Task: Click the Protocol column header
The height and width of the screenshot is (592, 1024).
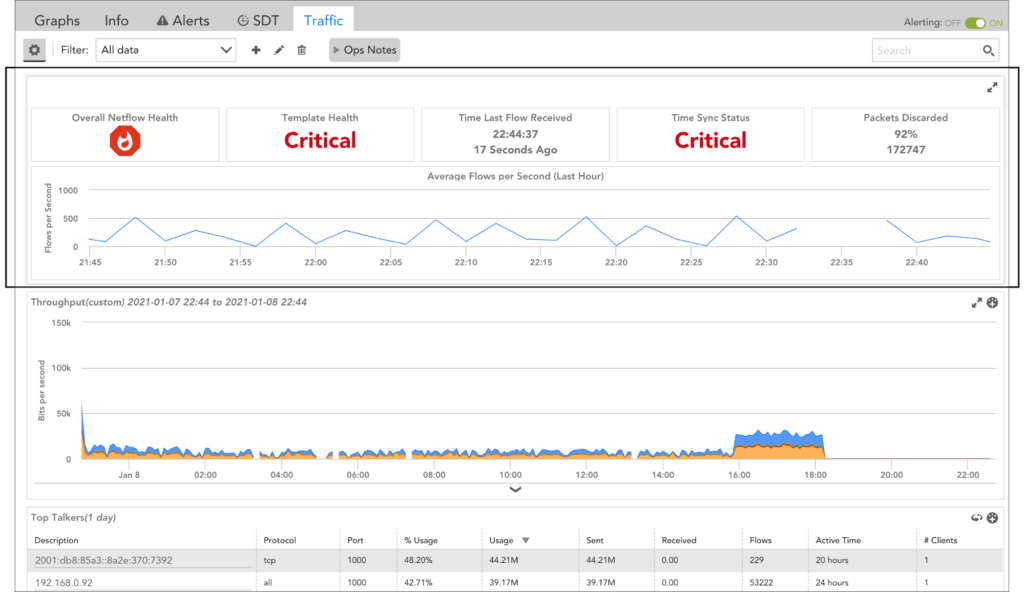Action: [280, 540]
